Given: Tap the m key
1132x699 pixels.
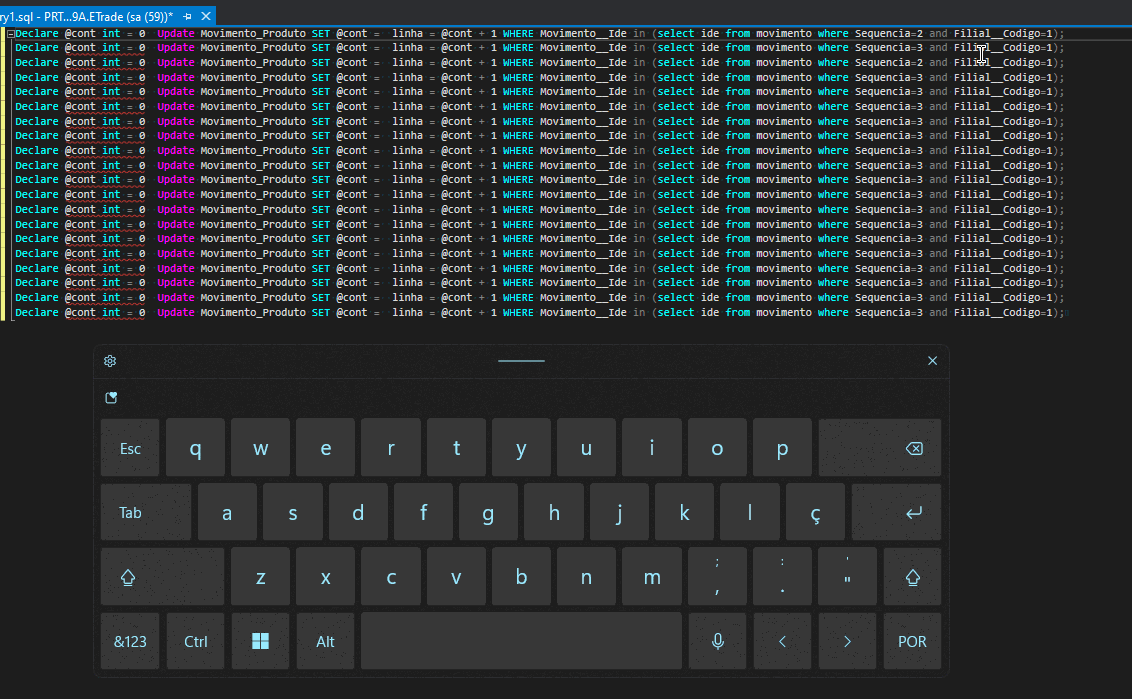Looking at the screenshot, I should pyautogui.click(x=652, y=577).
